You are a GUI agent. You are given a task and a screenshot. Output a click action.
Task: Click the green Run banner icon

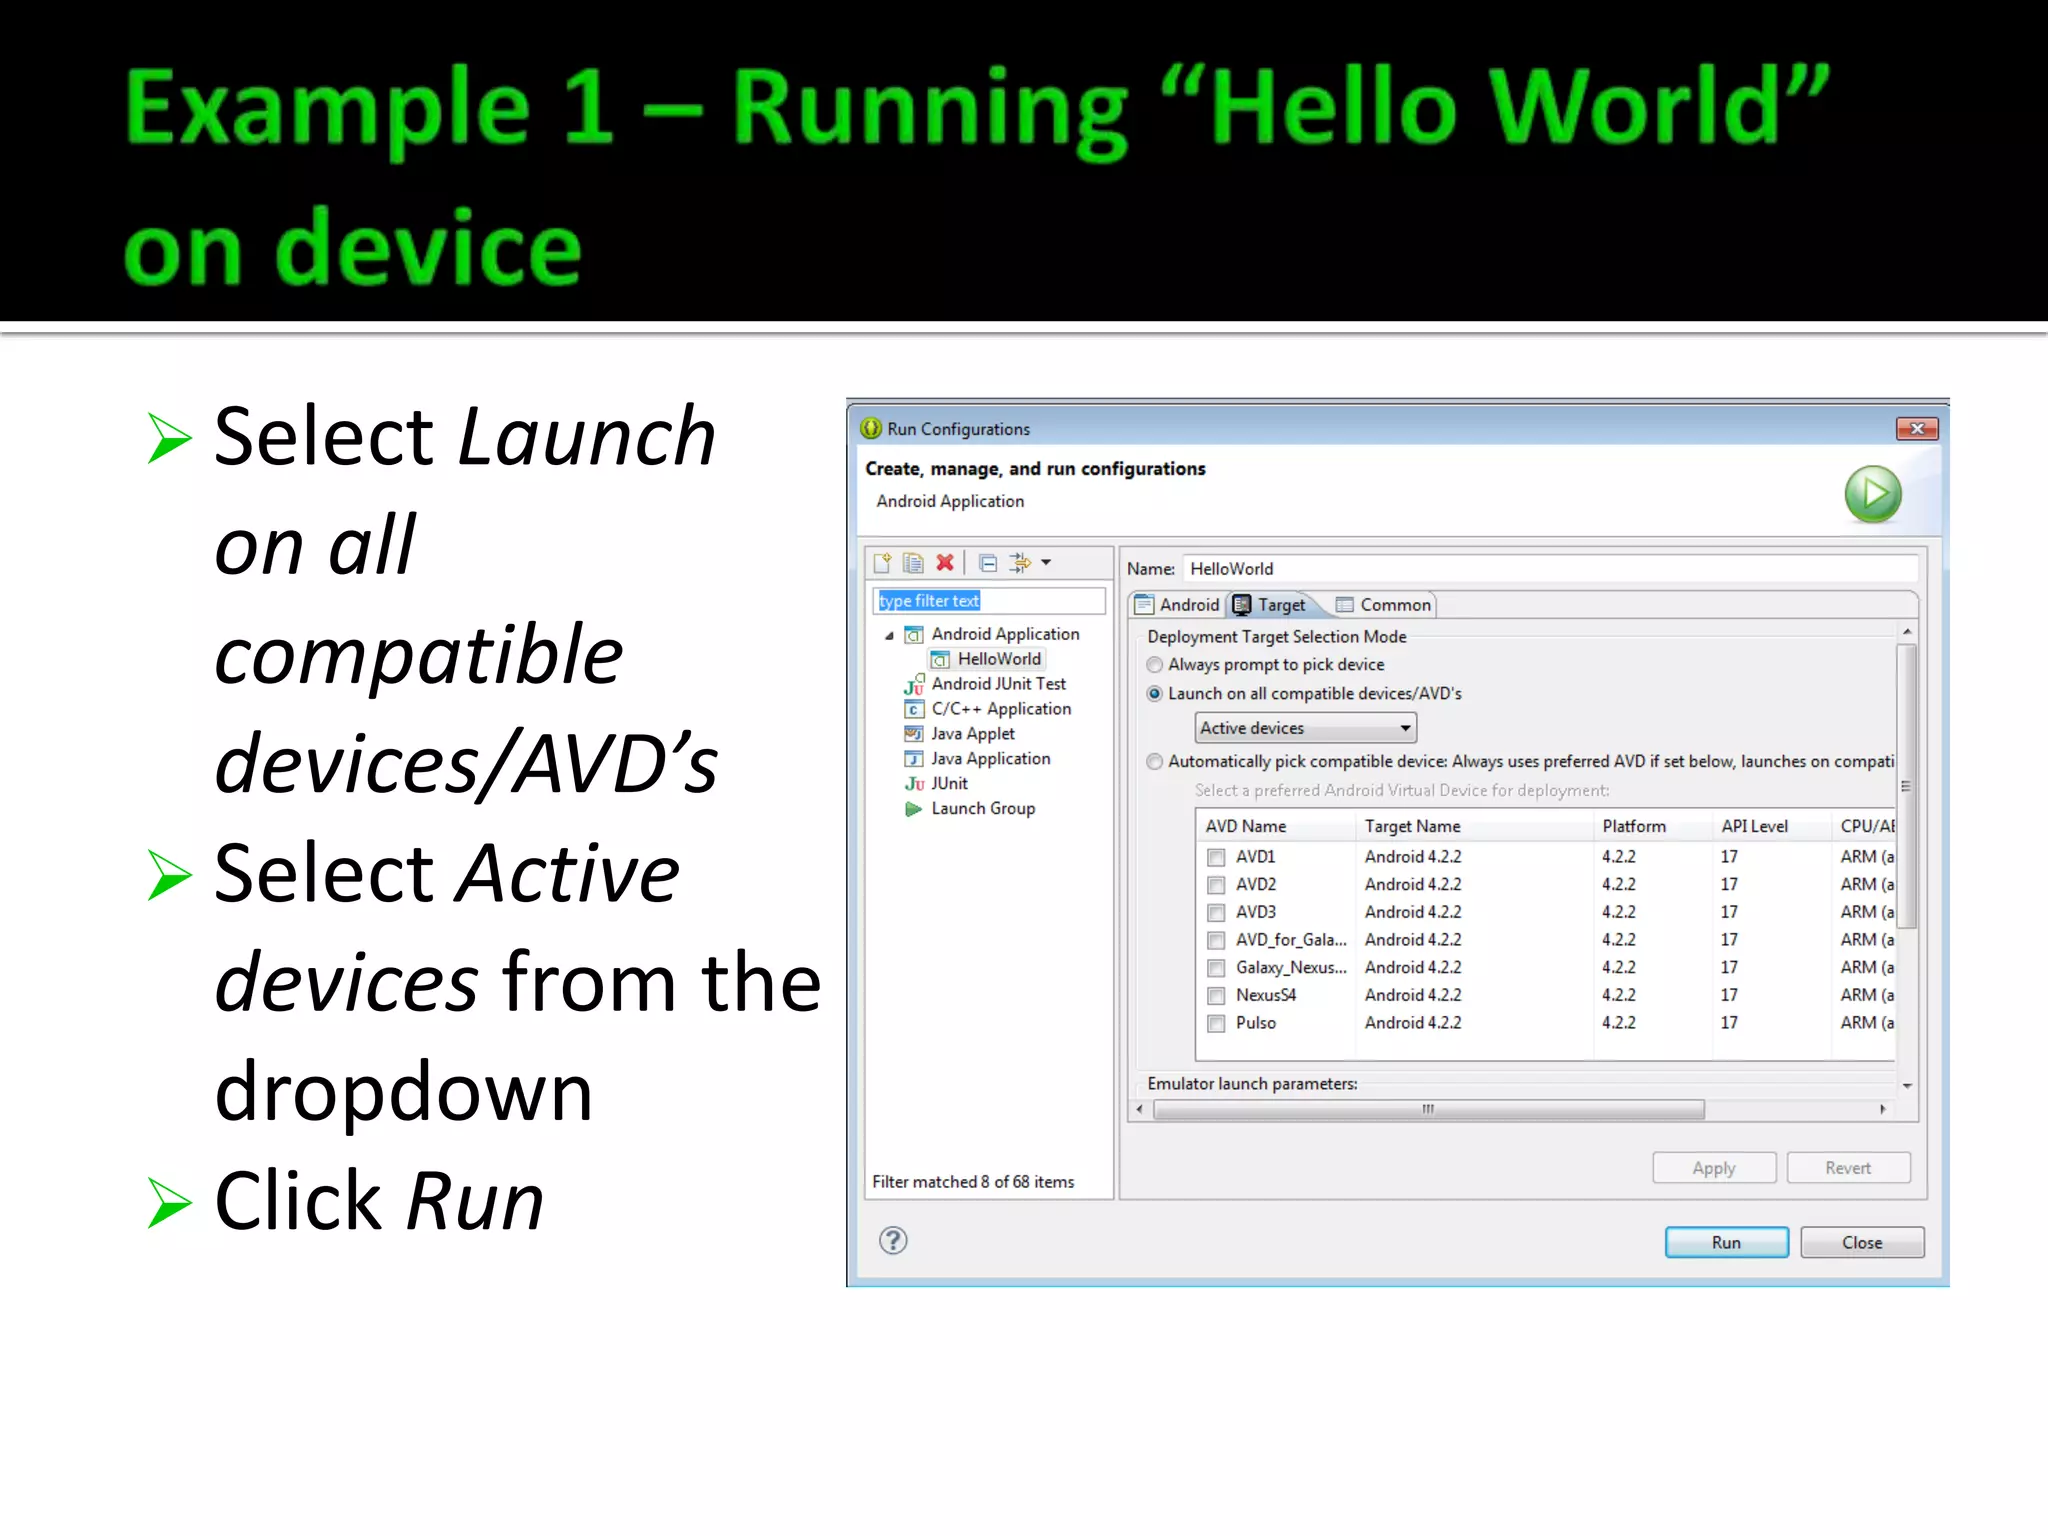(1873, 494)
